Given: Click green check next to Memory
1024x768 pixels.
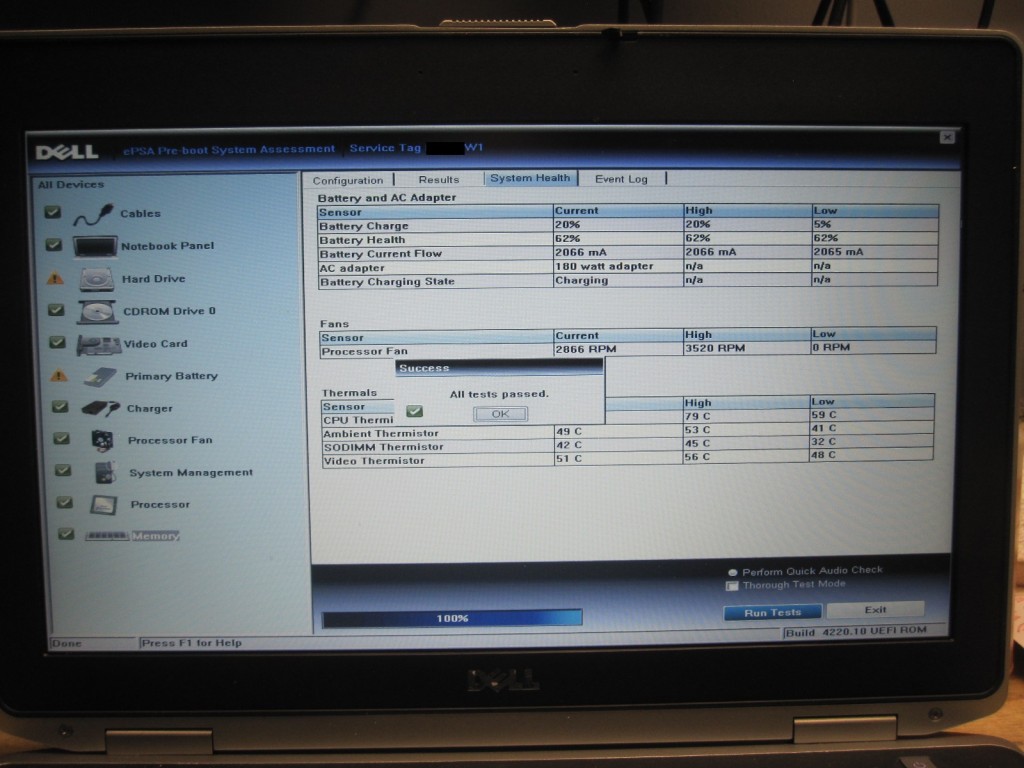Looking at the screenshot, I should pos(65,534).
